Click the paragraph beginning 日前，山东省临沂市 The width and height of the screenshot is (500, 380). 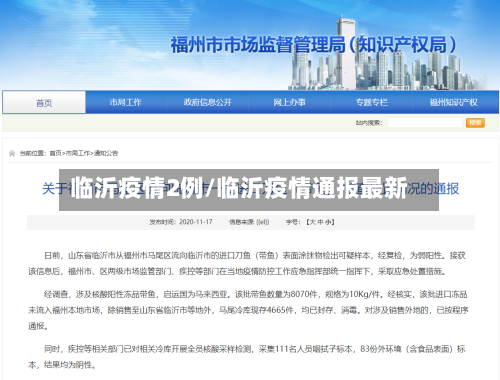click(247, 263)
